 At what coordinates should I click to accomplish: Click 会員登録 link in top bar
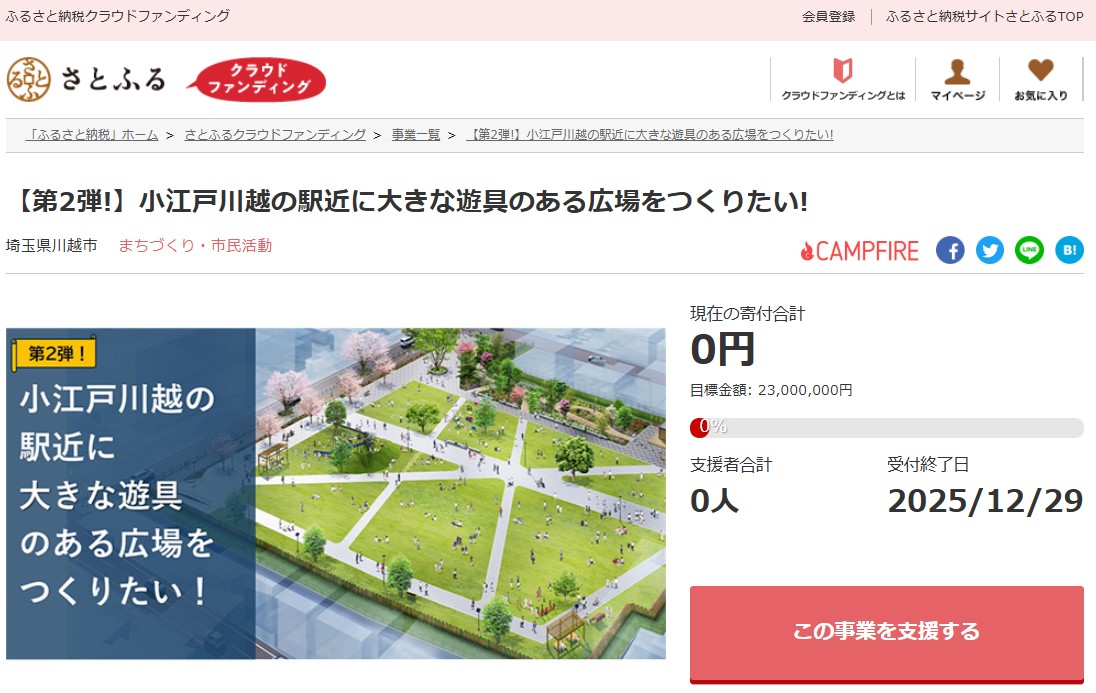click(x=828, y=16)
